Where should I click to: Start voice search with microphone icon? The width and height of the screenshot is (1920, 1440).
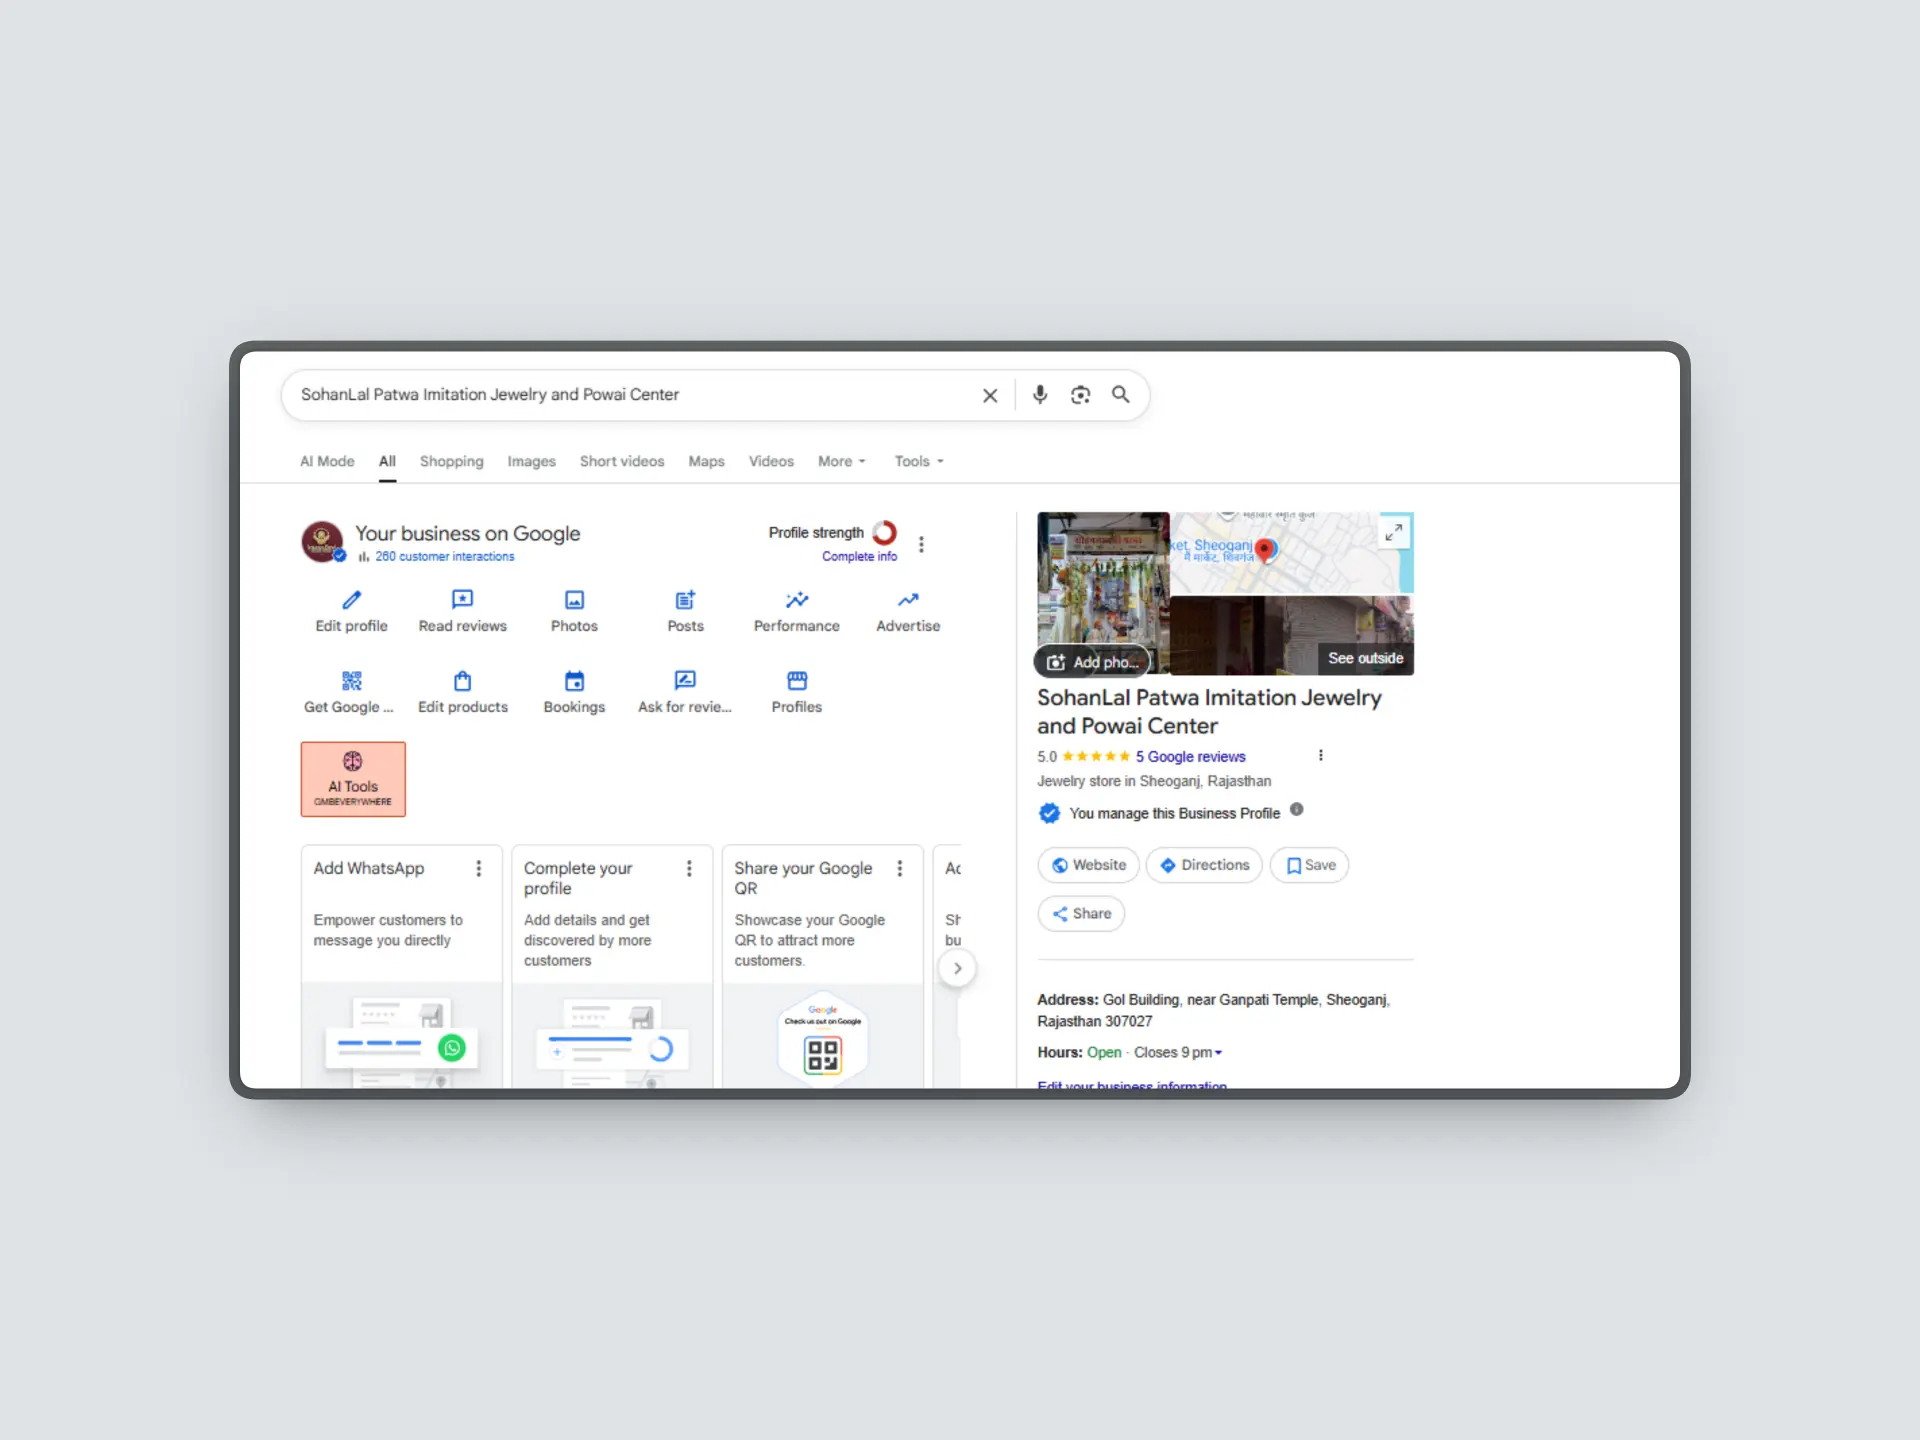point(1040,395)
